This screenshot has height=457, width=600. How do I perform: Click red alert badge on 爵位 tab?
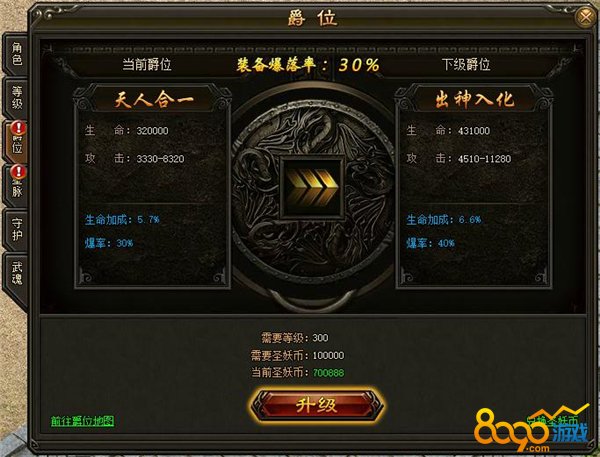click(19, 128)
